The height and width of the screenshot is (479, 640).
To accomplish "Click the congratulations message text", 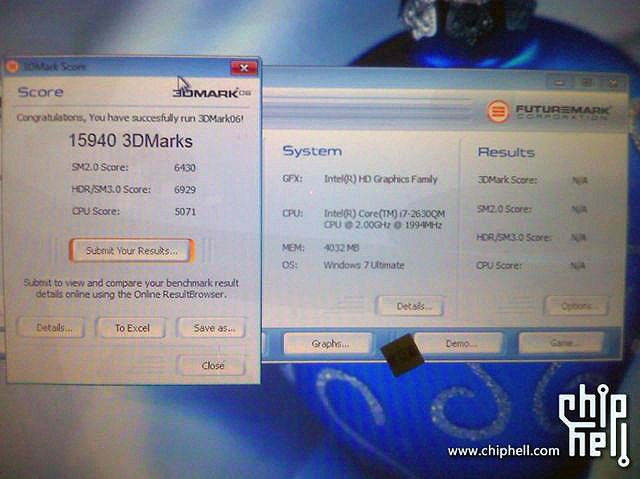I will coord(130,118).
